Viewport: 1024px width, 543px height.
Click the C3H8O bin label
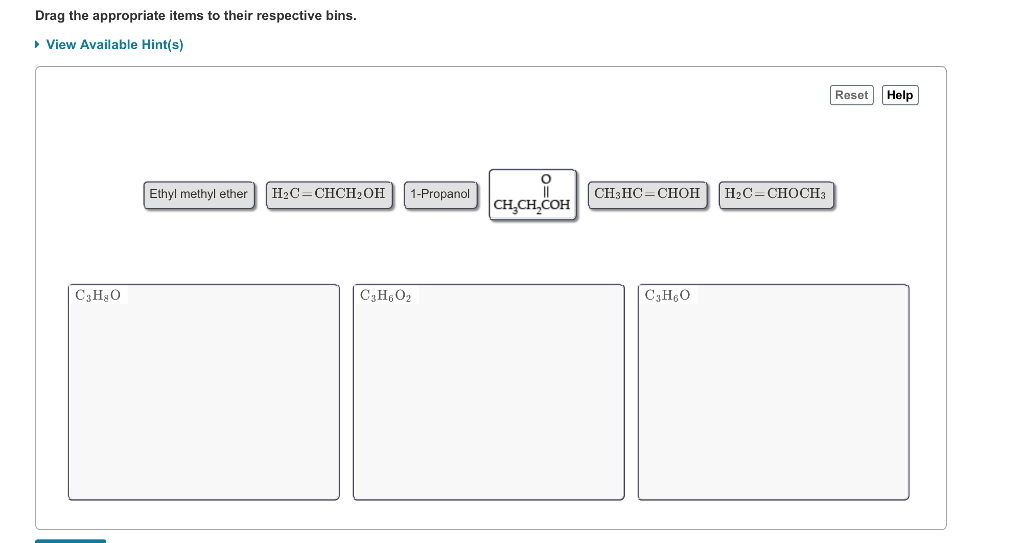[98, 295]
